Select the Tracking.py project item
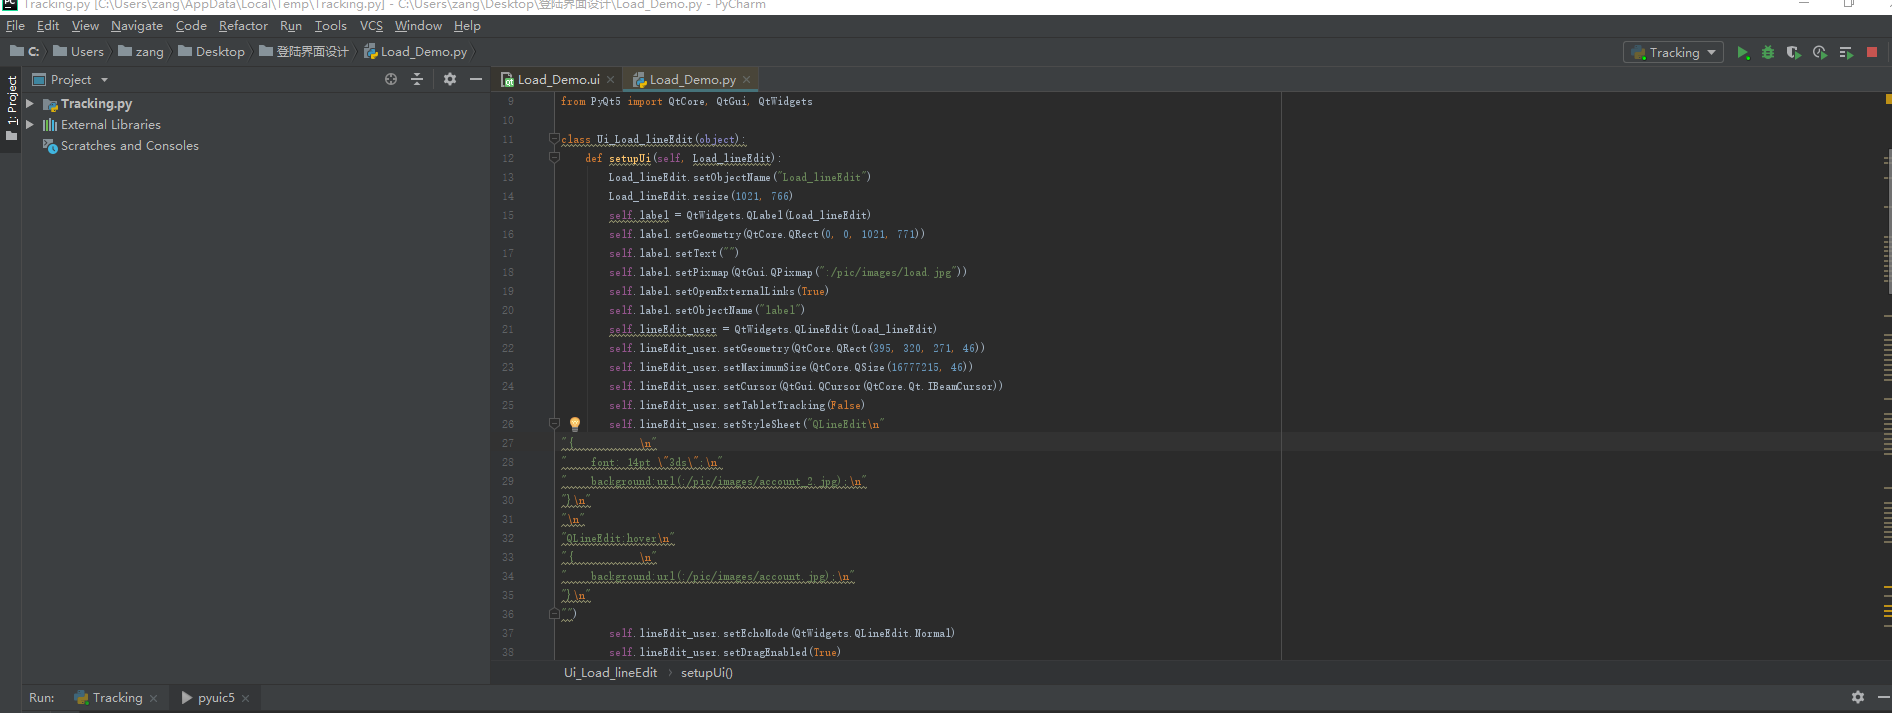The image size is (1892, 713). tap(96, 103)
